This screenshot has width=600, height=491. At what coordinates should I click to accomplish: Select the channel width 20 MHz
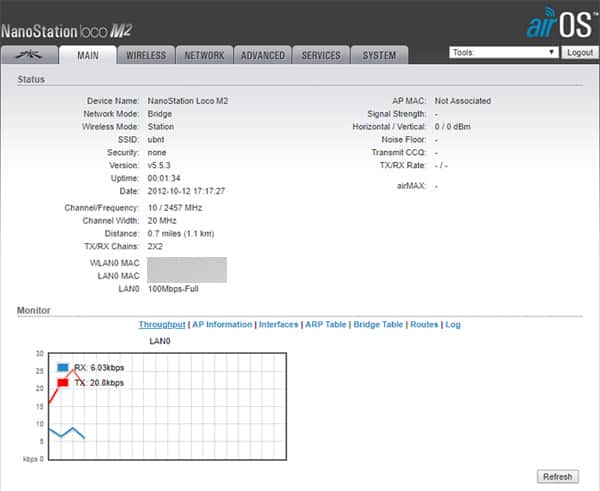(x=162, y=221)
